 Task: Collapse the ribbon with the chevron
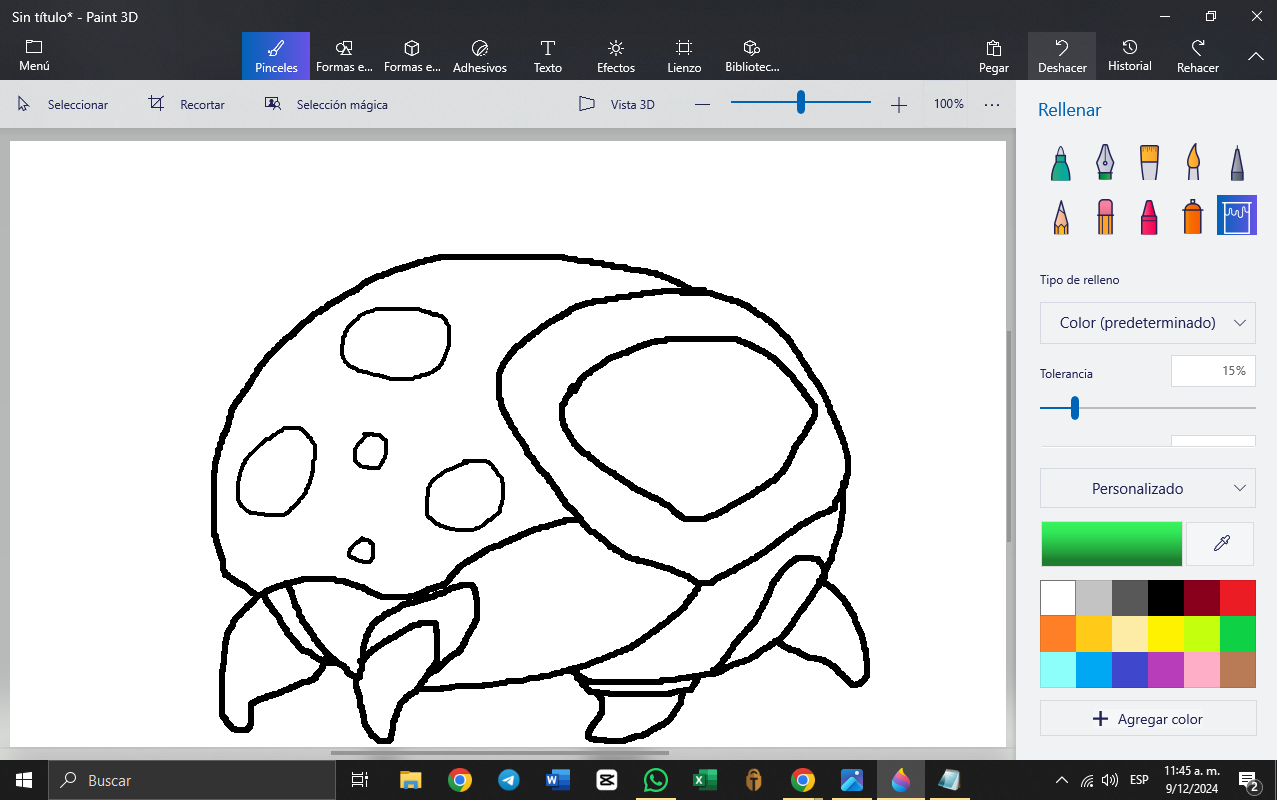coord(1256,57)
